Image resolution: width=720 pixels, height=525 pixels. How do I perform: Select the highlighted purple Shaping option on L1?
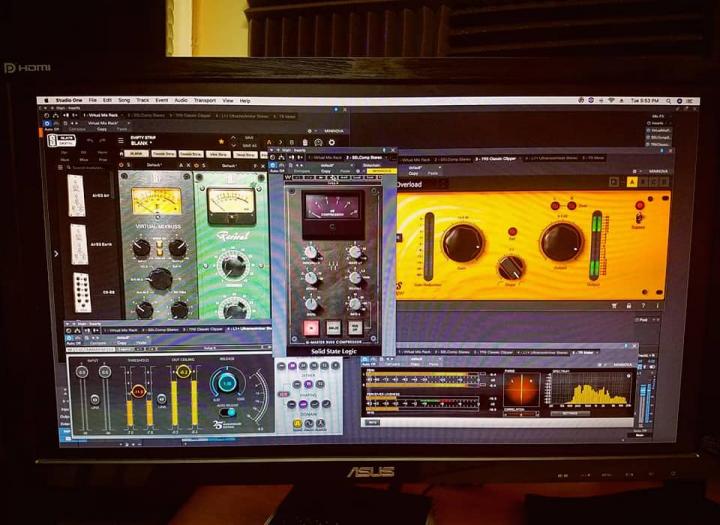coord(303,405)
